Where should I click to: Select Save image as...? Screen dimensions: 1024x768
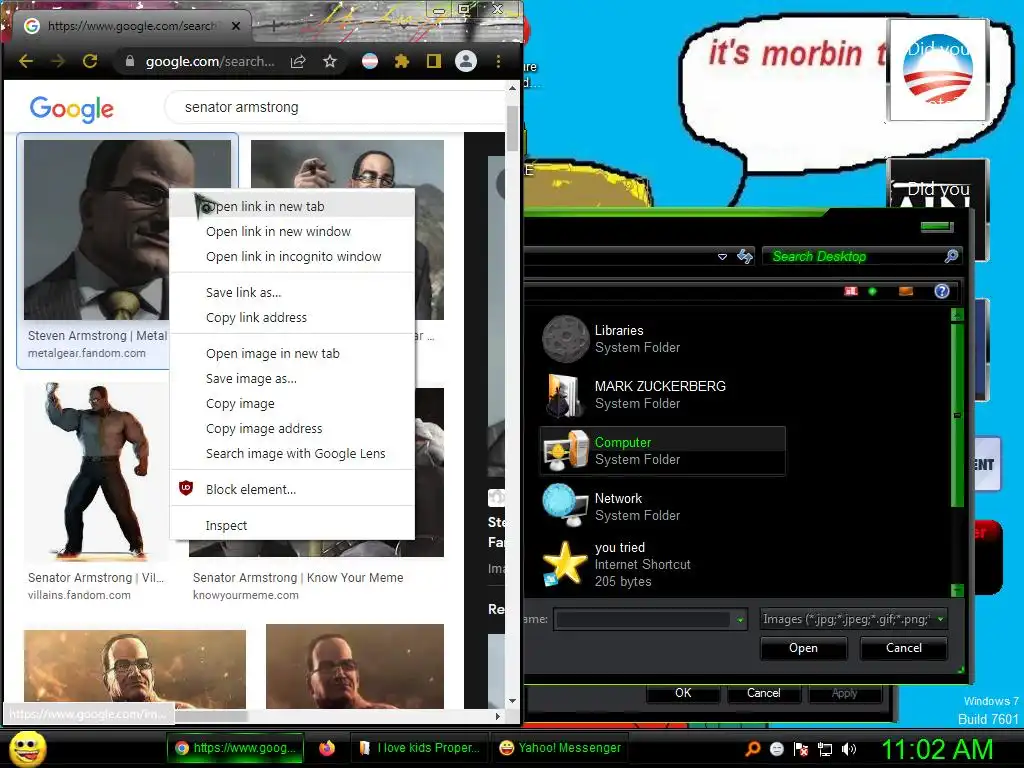[292, 379]
